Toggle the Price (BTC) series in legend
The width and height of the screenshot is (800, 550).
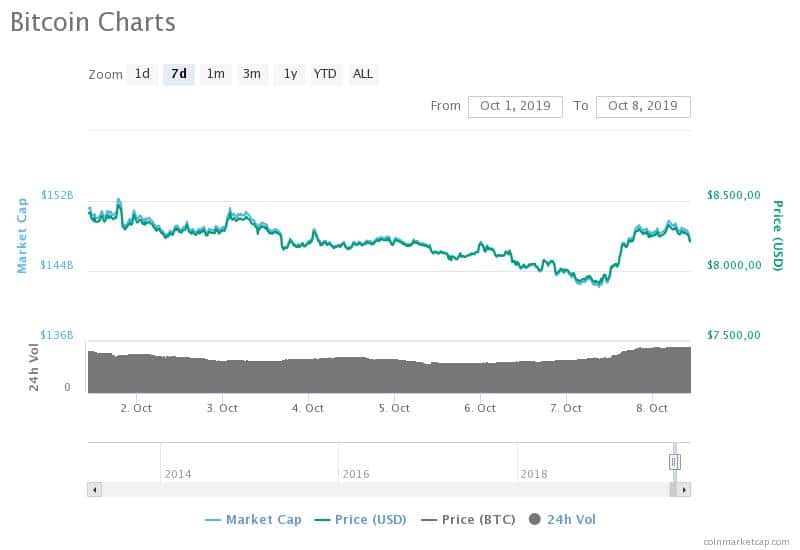click(468, 520)
